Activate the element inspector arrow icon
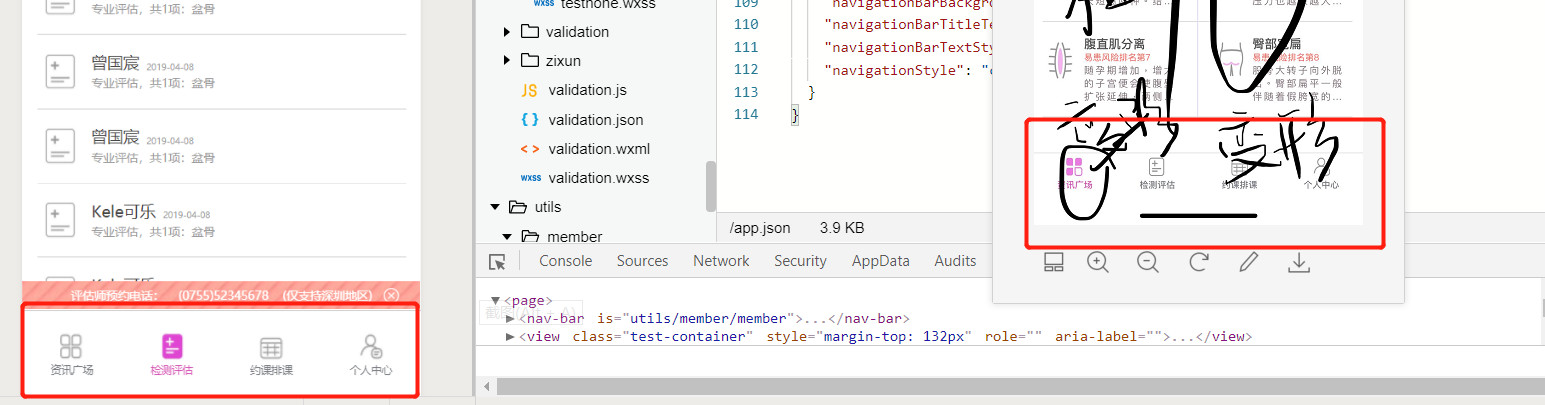The height and width of the screenshot is (405, 1545). [497, 261]
